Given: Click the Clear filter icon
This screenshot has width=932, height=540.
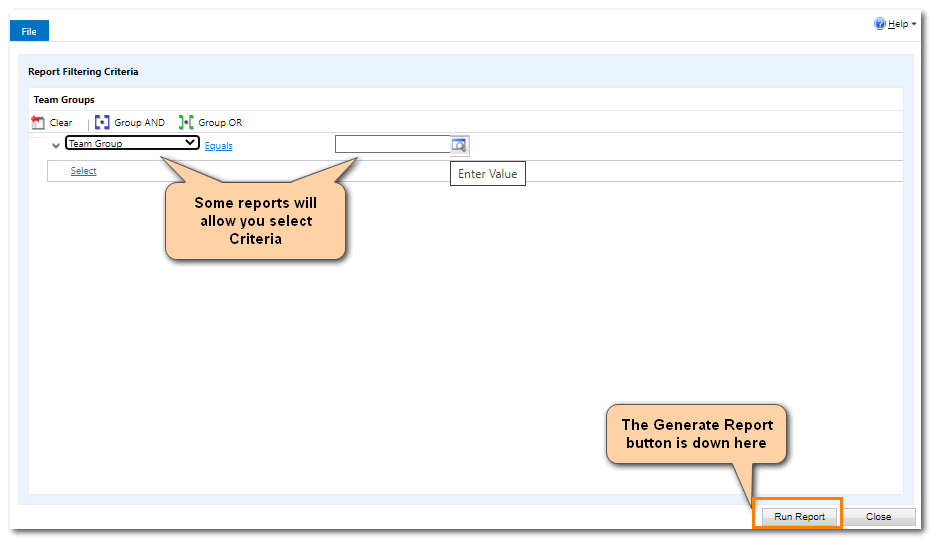Looking at the screenshot, I should pos(38,123).
